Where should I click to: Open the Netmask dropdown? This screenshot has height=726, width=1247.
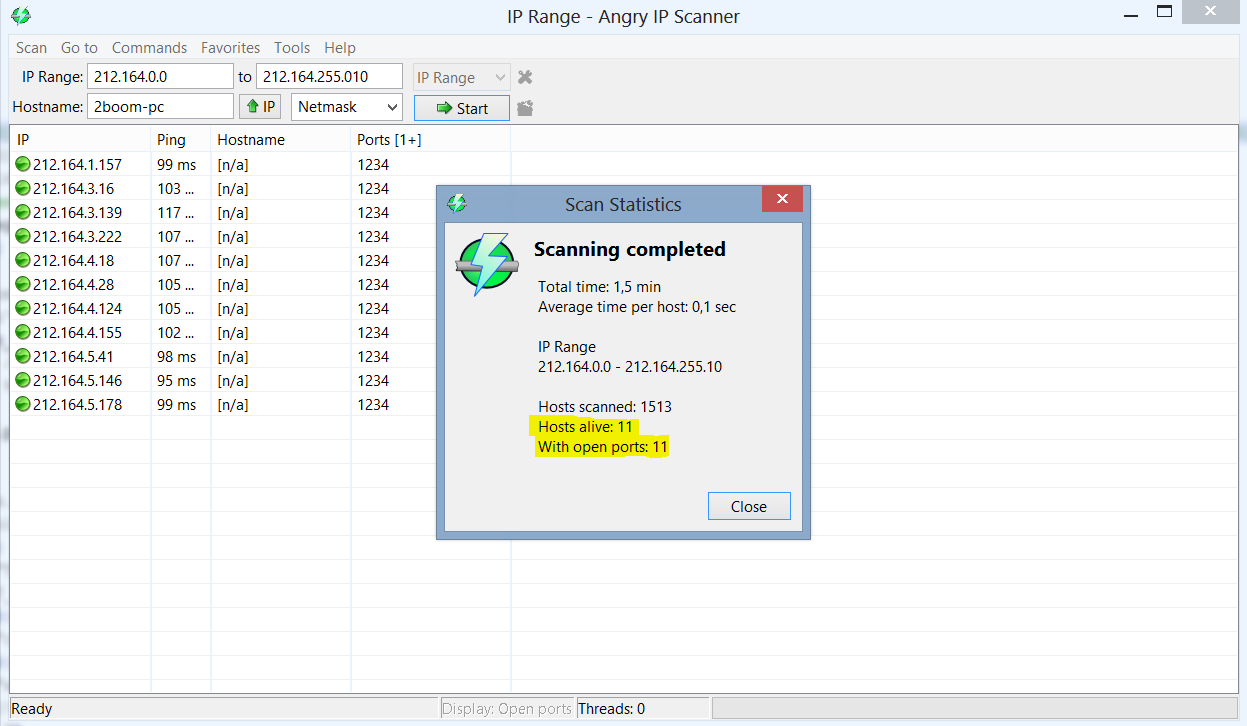coord(346,107)
